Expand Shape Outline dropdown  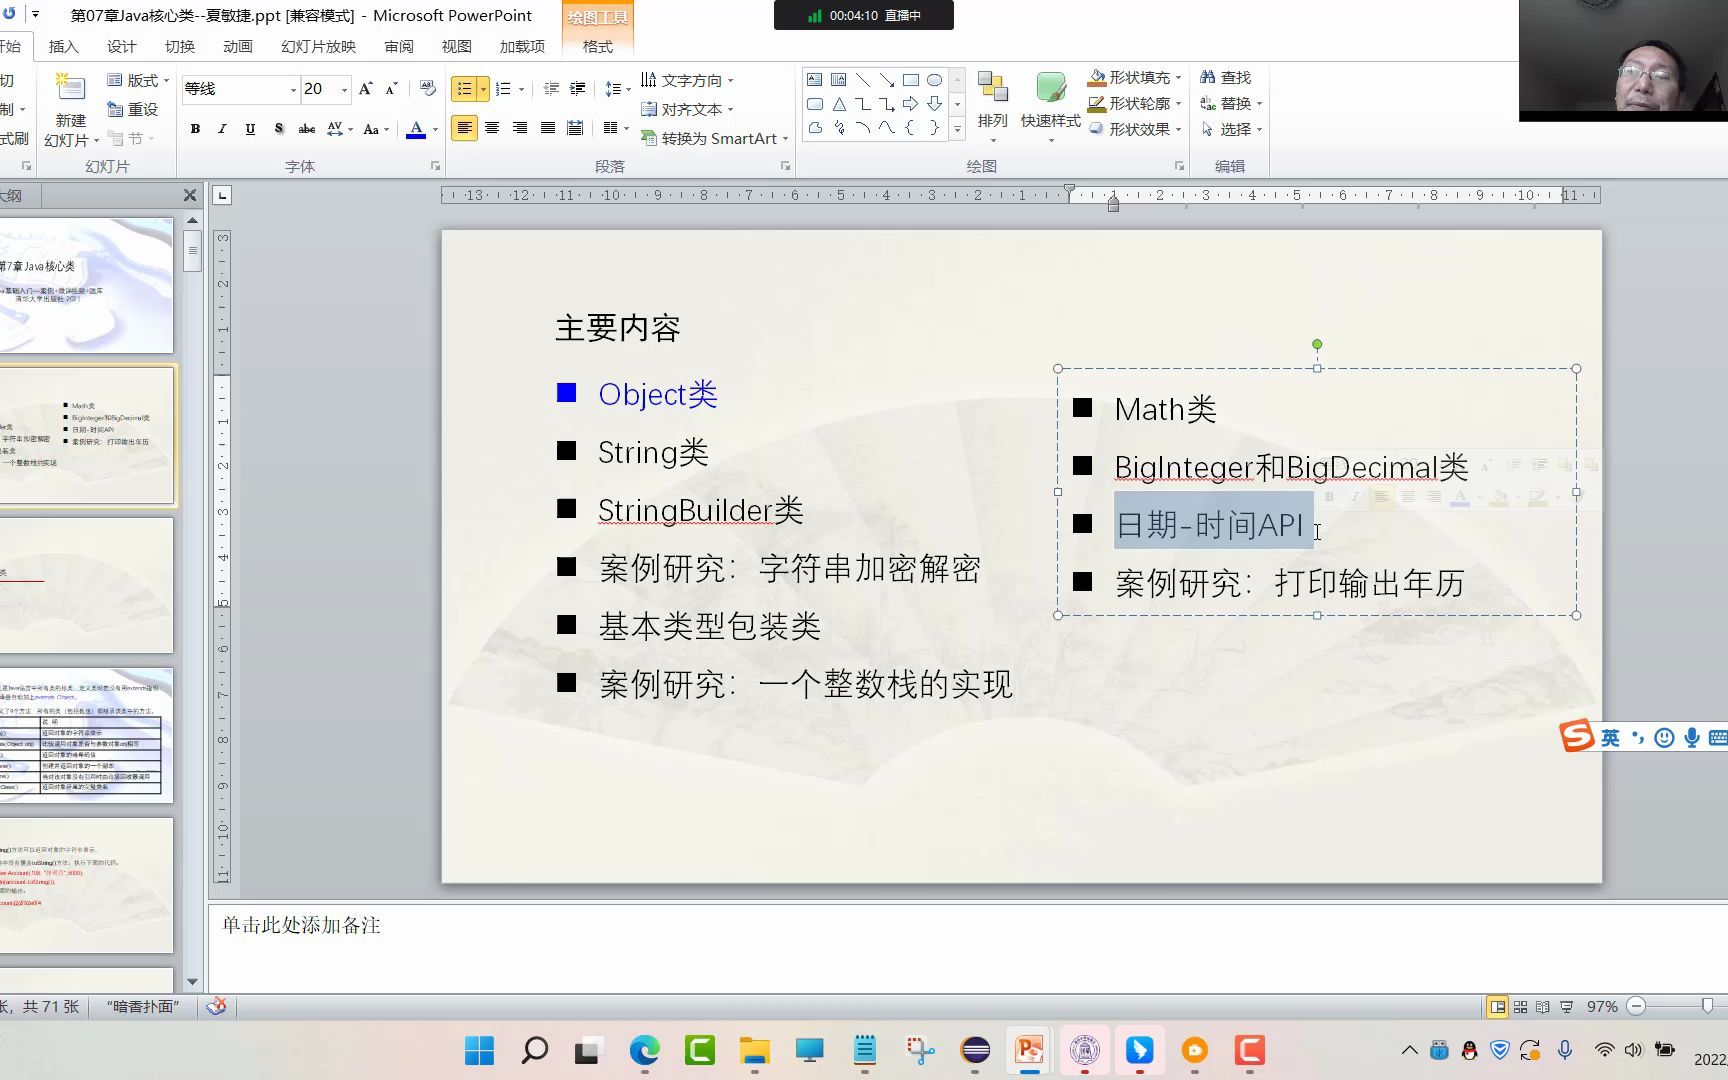[1179, 104]
